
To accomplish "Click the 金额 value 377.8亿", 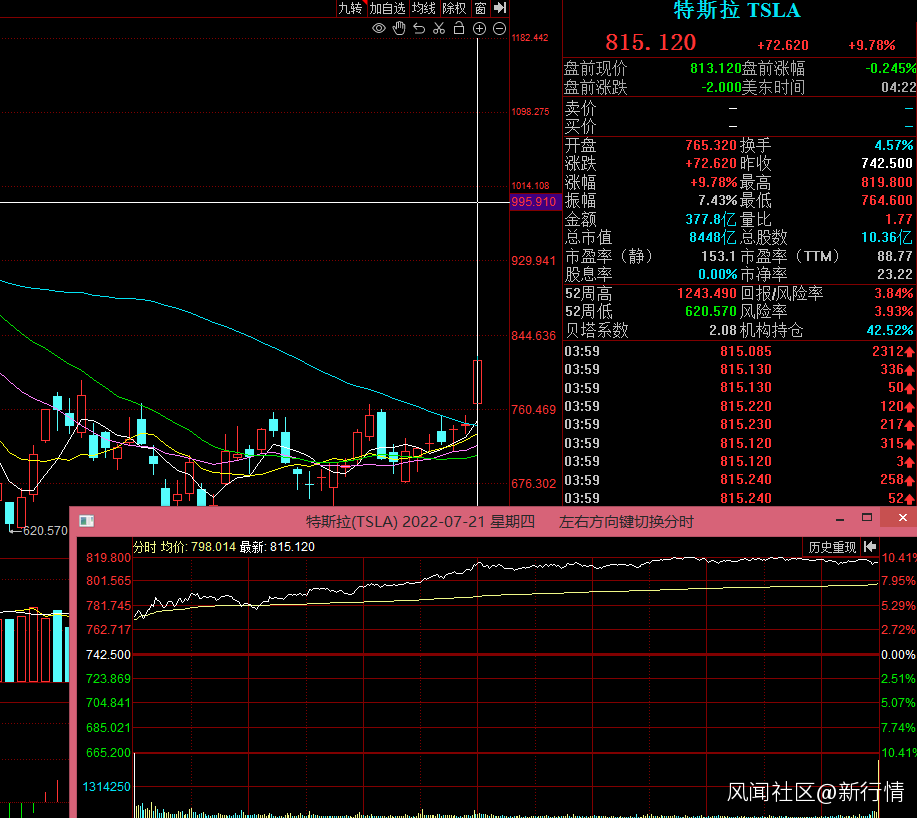I will pyautogui.click(x=711, y=219).
